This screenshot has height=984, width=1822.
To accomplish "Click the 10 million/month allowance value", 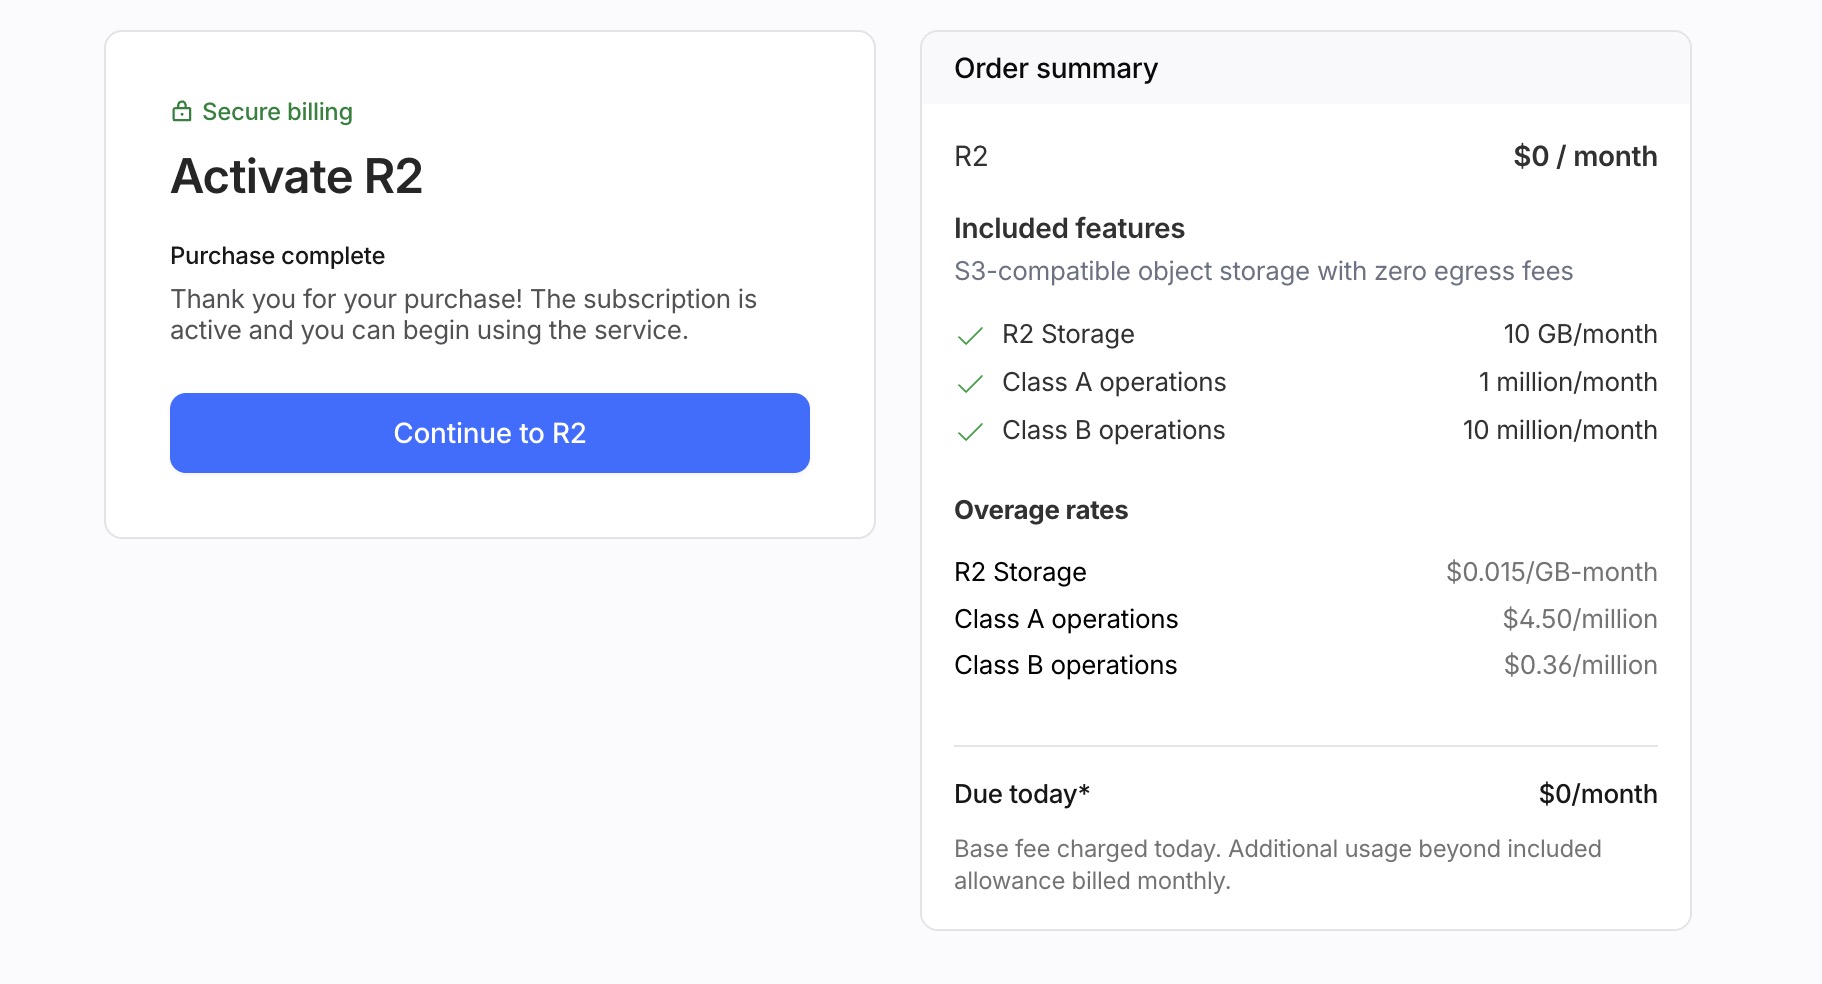I will [1560, 430].
